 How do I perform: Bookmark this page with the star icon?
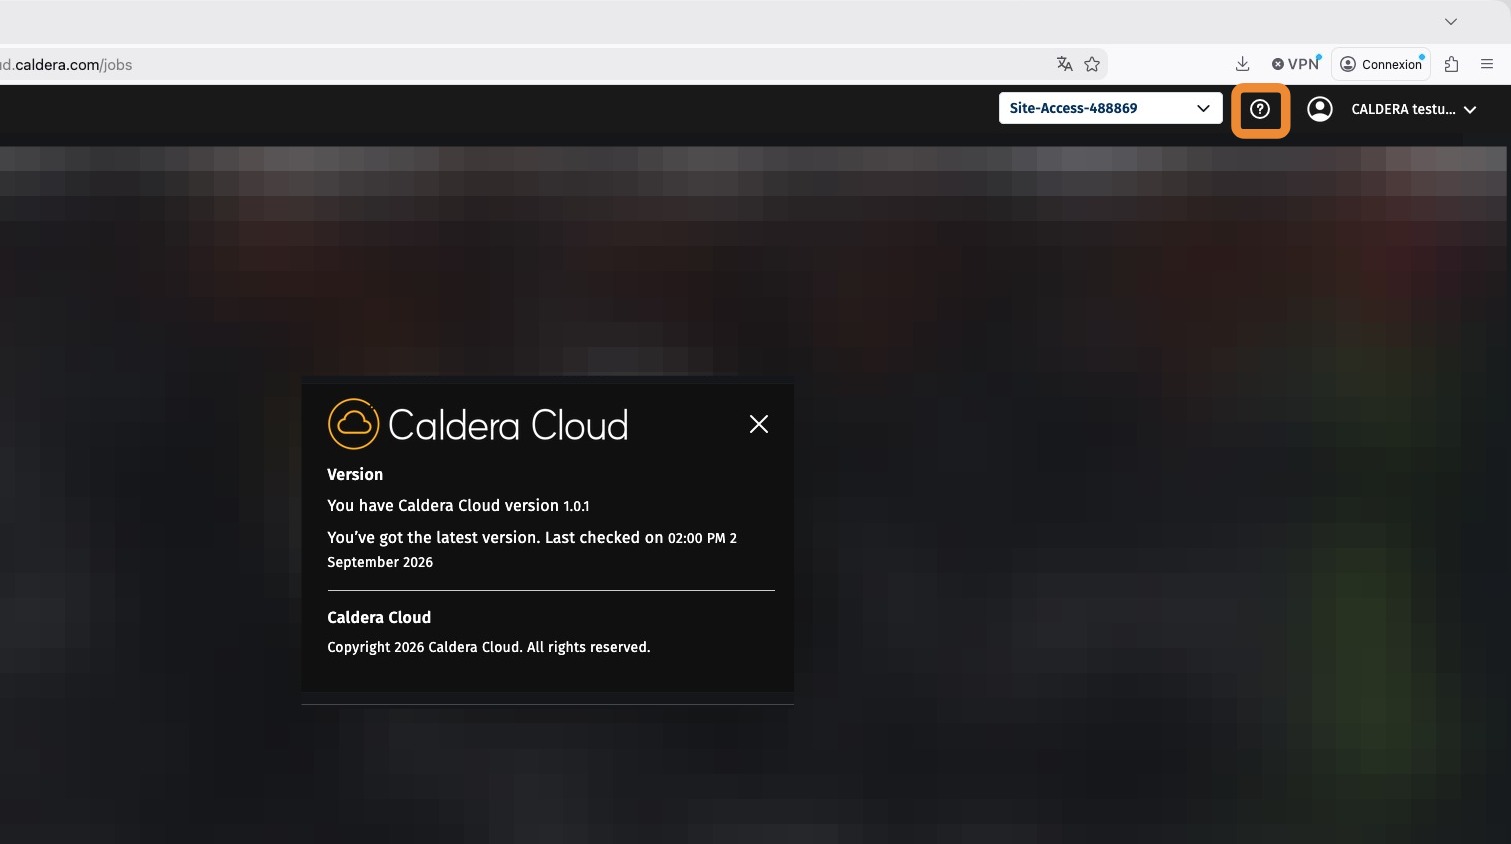point(1092,64)
